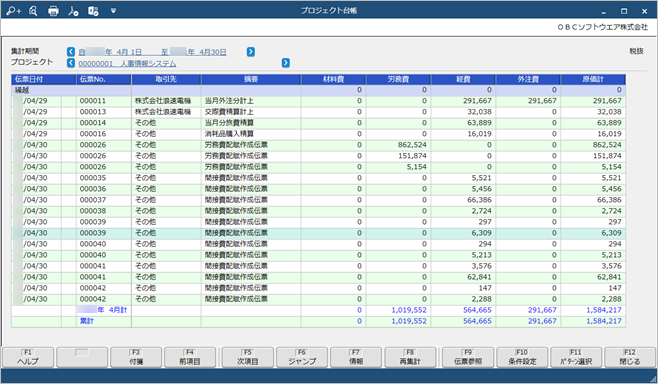The height and width of the screenshot is (384, 658).
Task: Switch to previous project with left arrow beside プロジェクト
Action: point(71,63)
